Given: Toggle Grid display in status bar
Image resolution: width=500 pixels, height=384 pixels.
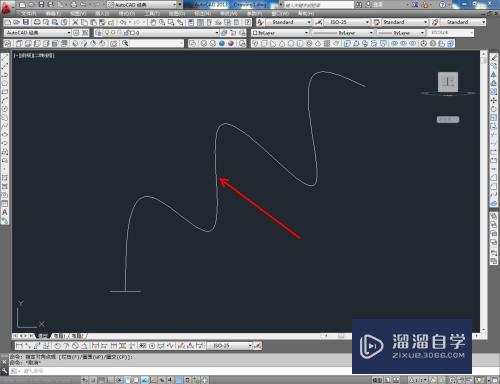Looking at the screenshot, I should (102, 380).
